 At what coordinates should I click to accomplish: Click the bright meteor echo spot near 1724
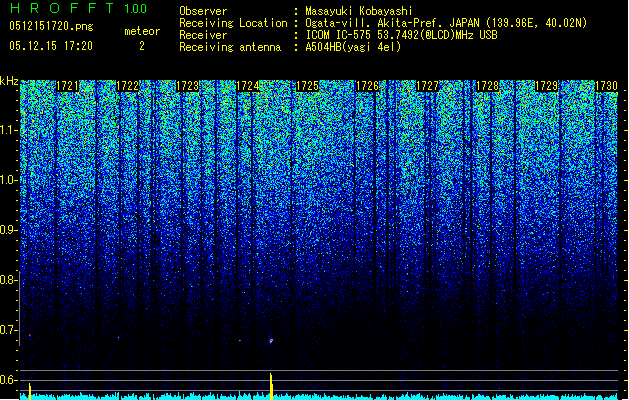pos(271,341)
